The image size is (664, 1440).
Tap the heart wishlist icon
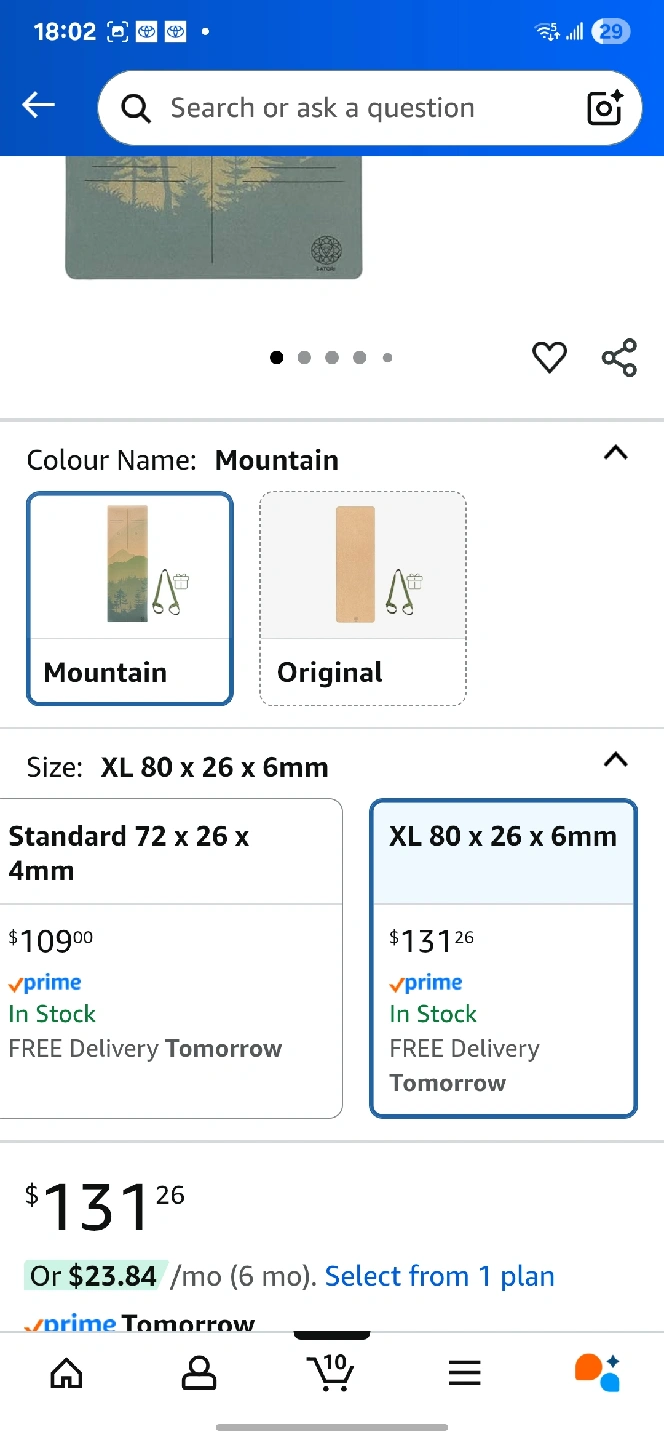click(549, 357)
